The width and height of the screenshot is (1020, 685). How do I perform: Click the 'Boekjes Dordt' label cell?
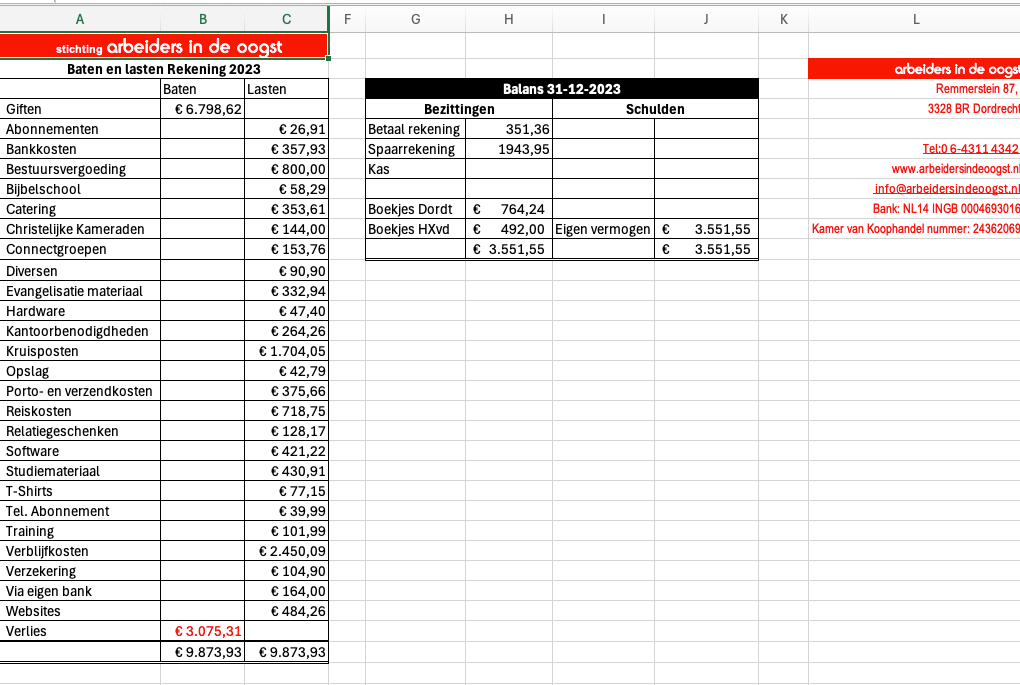(x=416, y=209)
